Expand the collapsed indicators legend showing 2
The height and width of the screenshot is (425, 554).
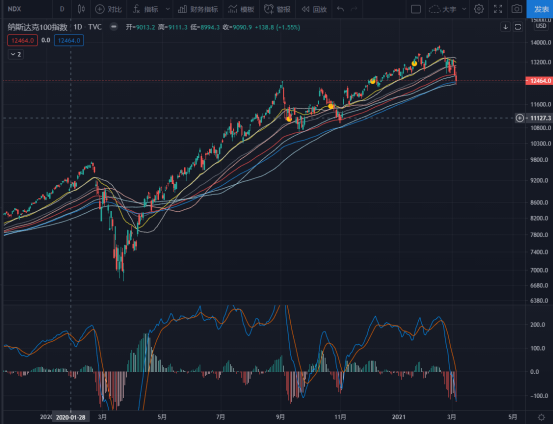tap(16, 54)
